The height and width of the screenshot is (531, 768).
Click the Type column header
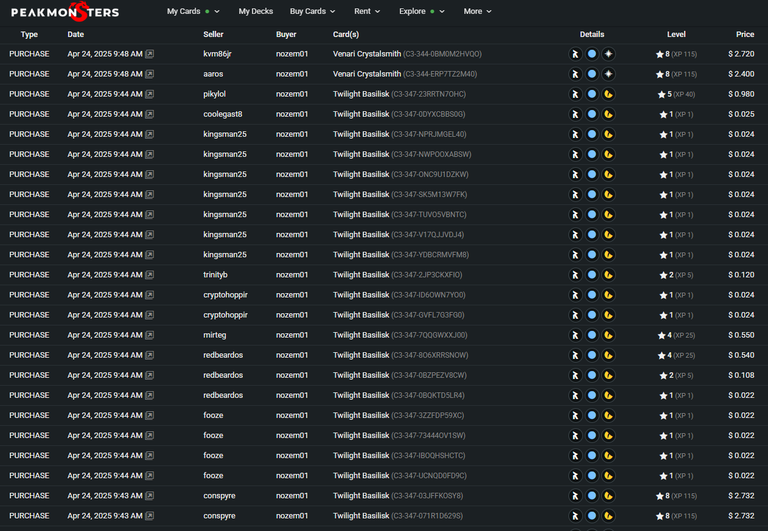[29, 34]
